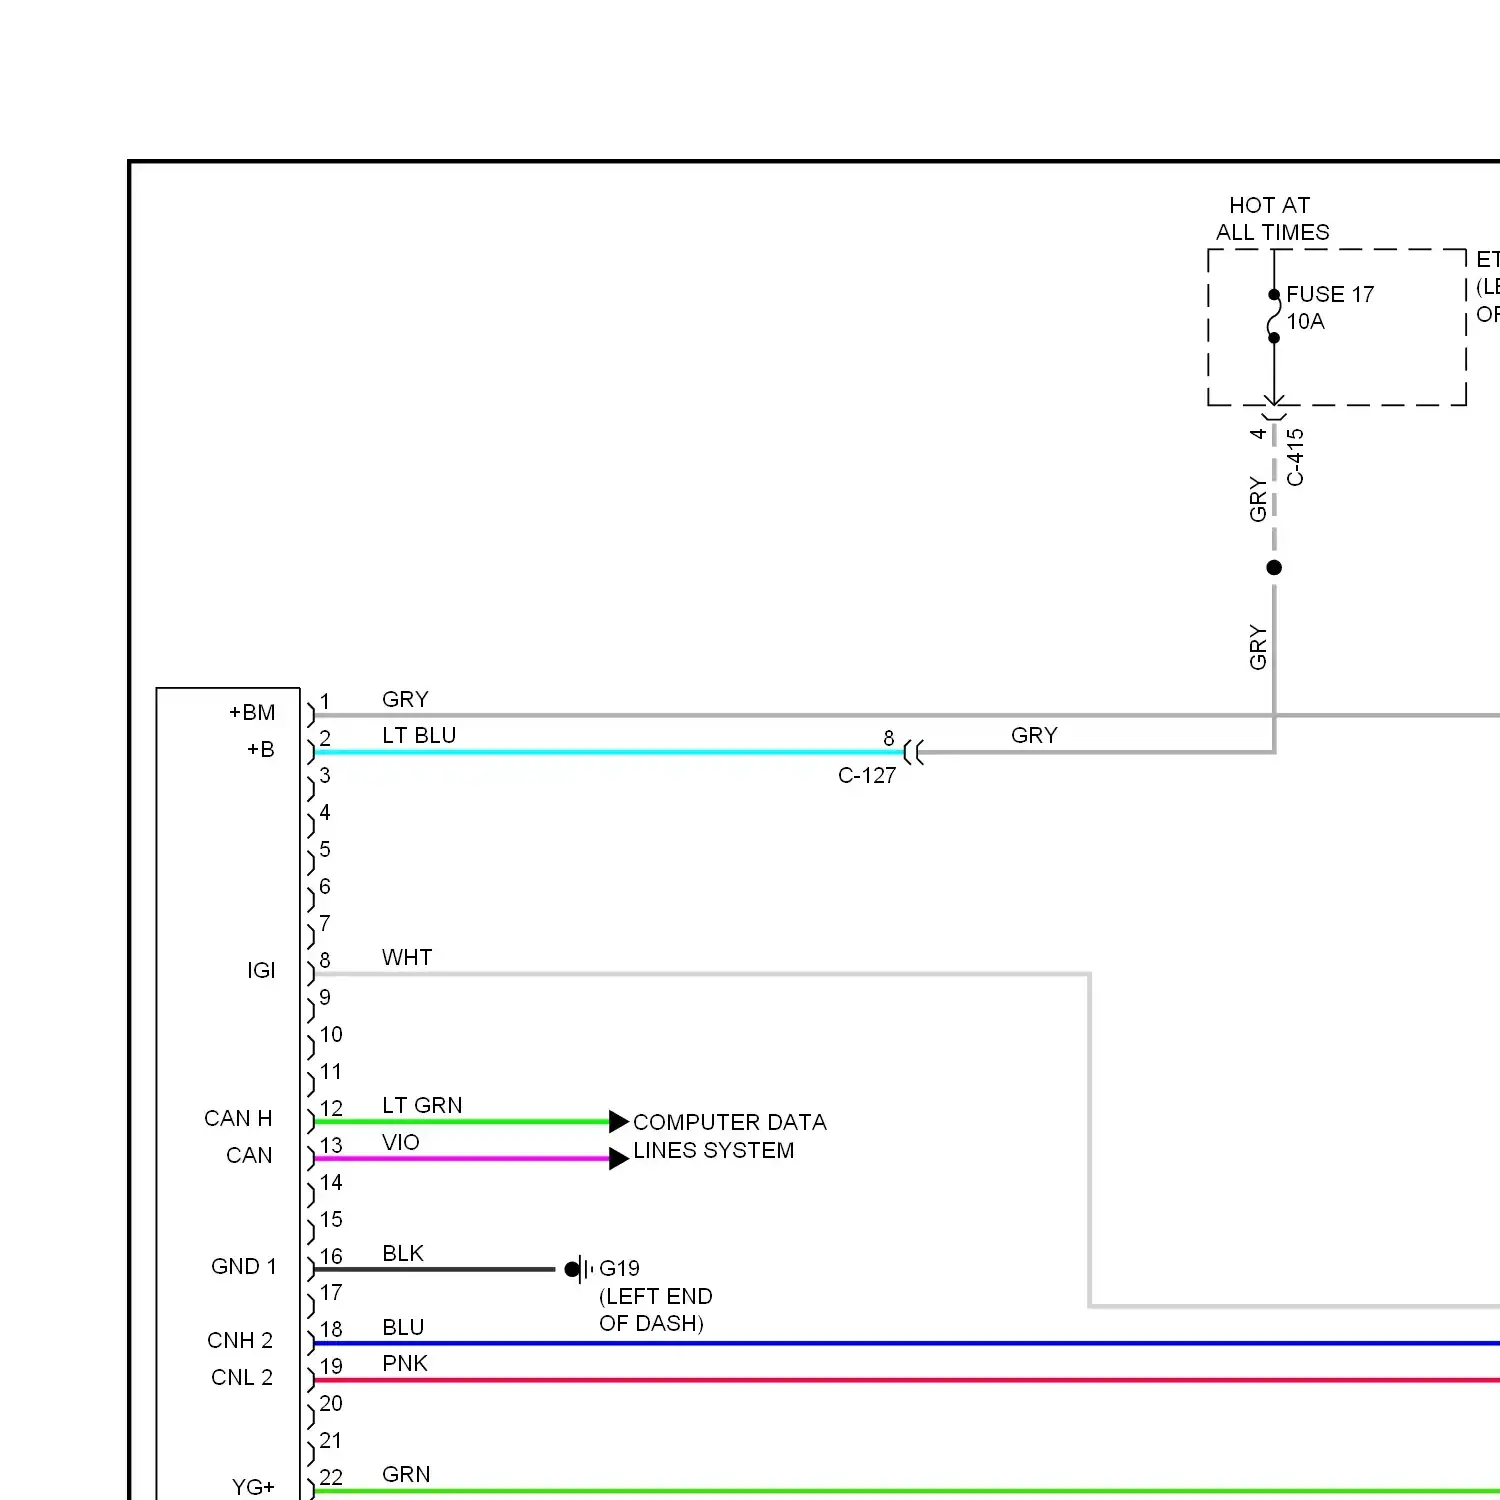Select the BLK wire color label
The height and width of the screenshot is (1500, 1500).
pyautogui.click(x=403, y=1253)
